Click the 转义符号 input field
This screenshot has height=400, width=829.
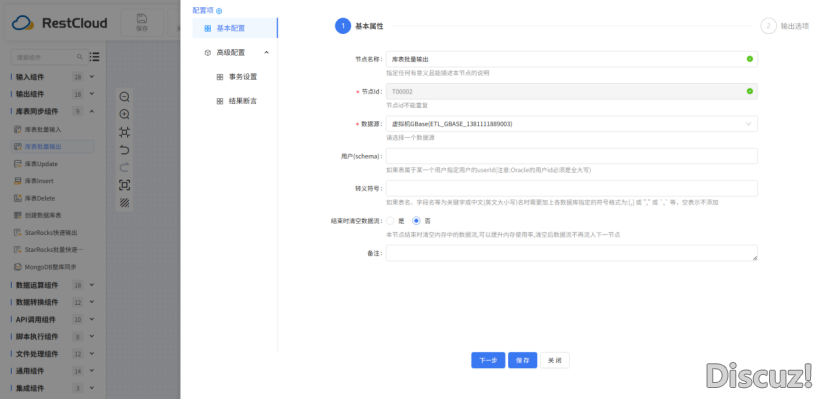tap(572, 188)
